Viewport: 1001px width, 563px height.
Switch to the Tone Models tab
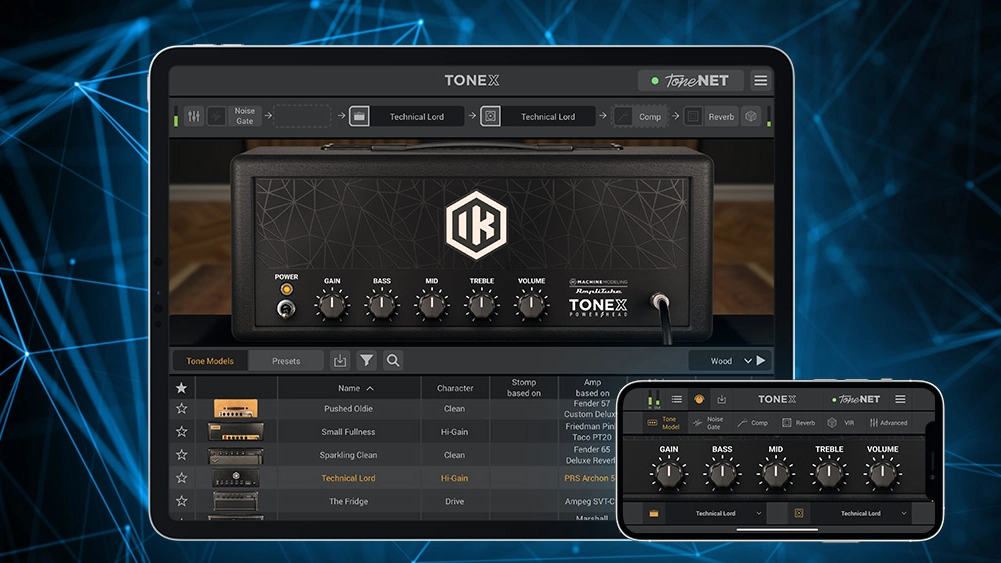[209, 361]
